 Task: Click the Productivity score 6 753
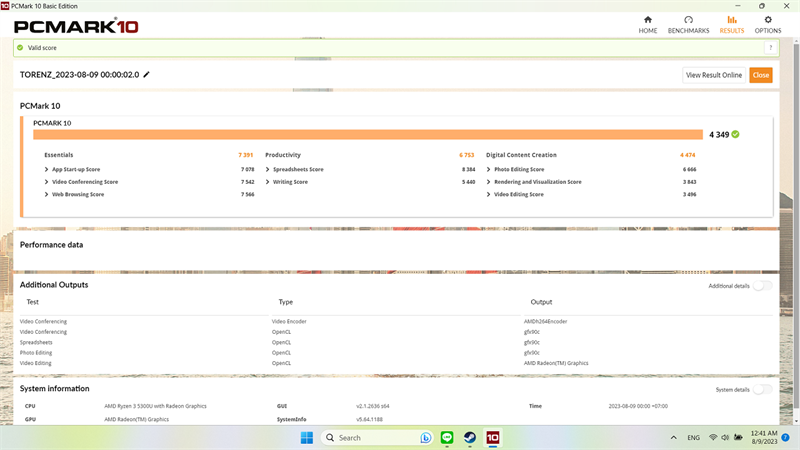point(466,155)
